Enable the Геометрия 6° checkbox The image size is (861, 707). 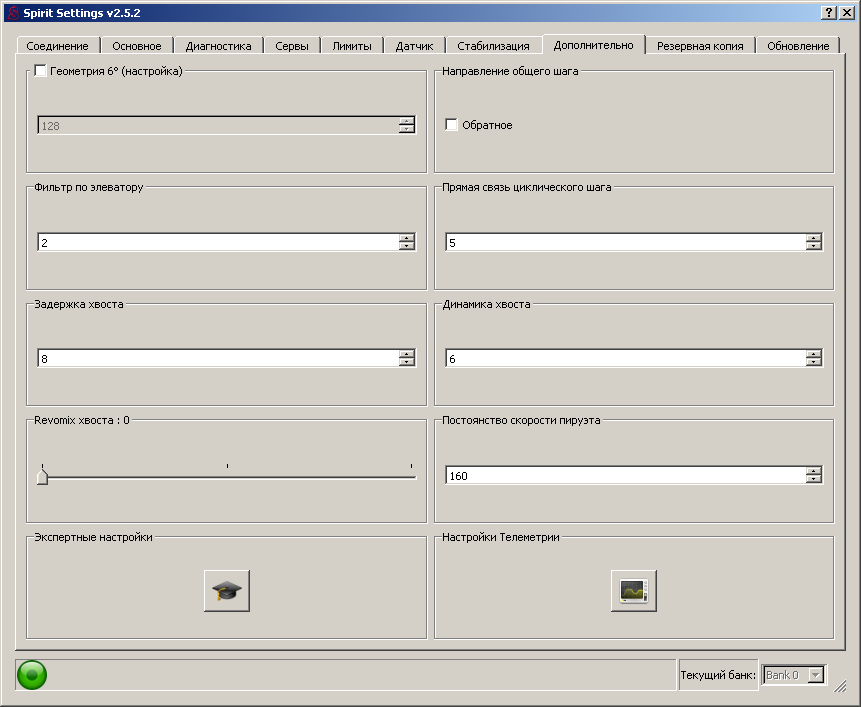[x=41, y=71]
